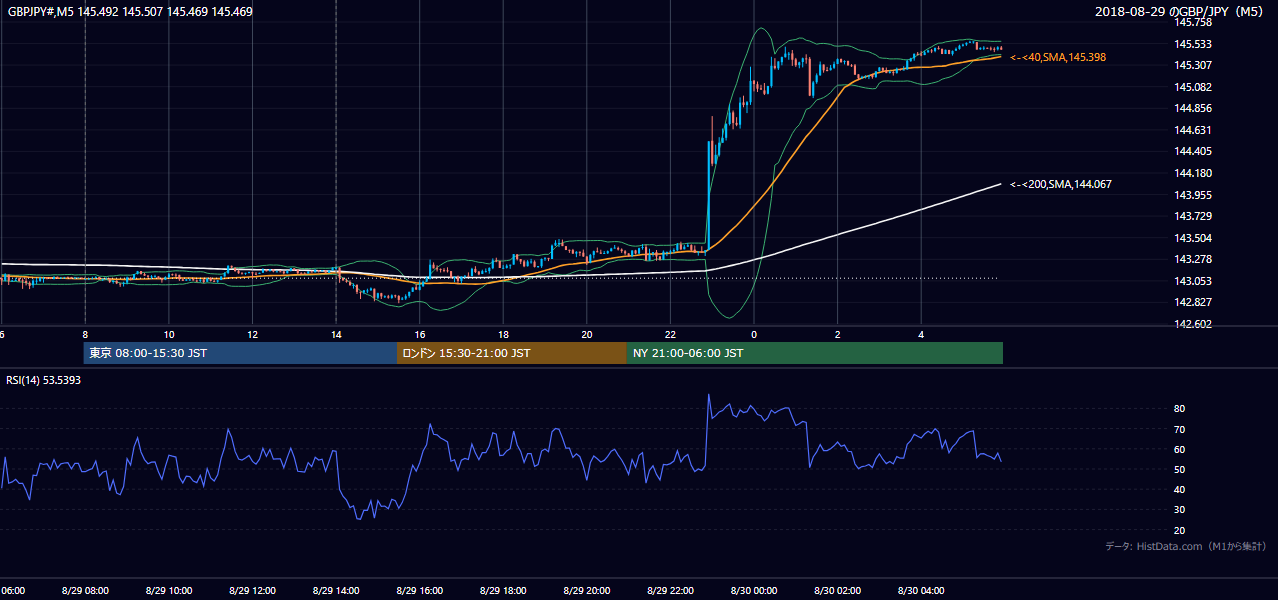Click the RSI(14) 53.5393 indicator label
The height and width of the screenshot is (600, 1278).
point(44,380)
